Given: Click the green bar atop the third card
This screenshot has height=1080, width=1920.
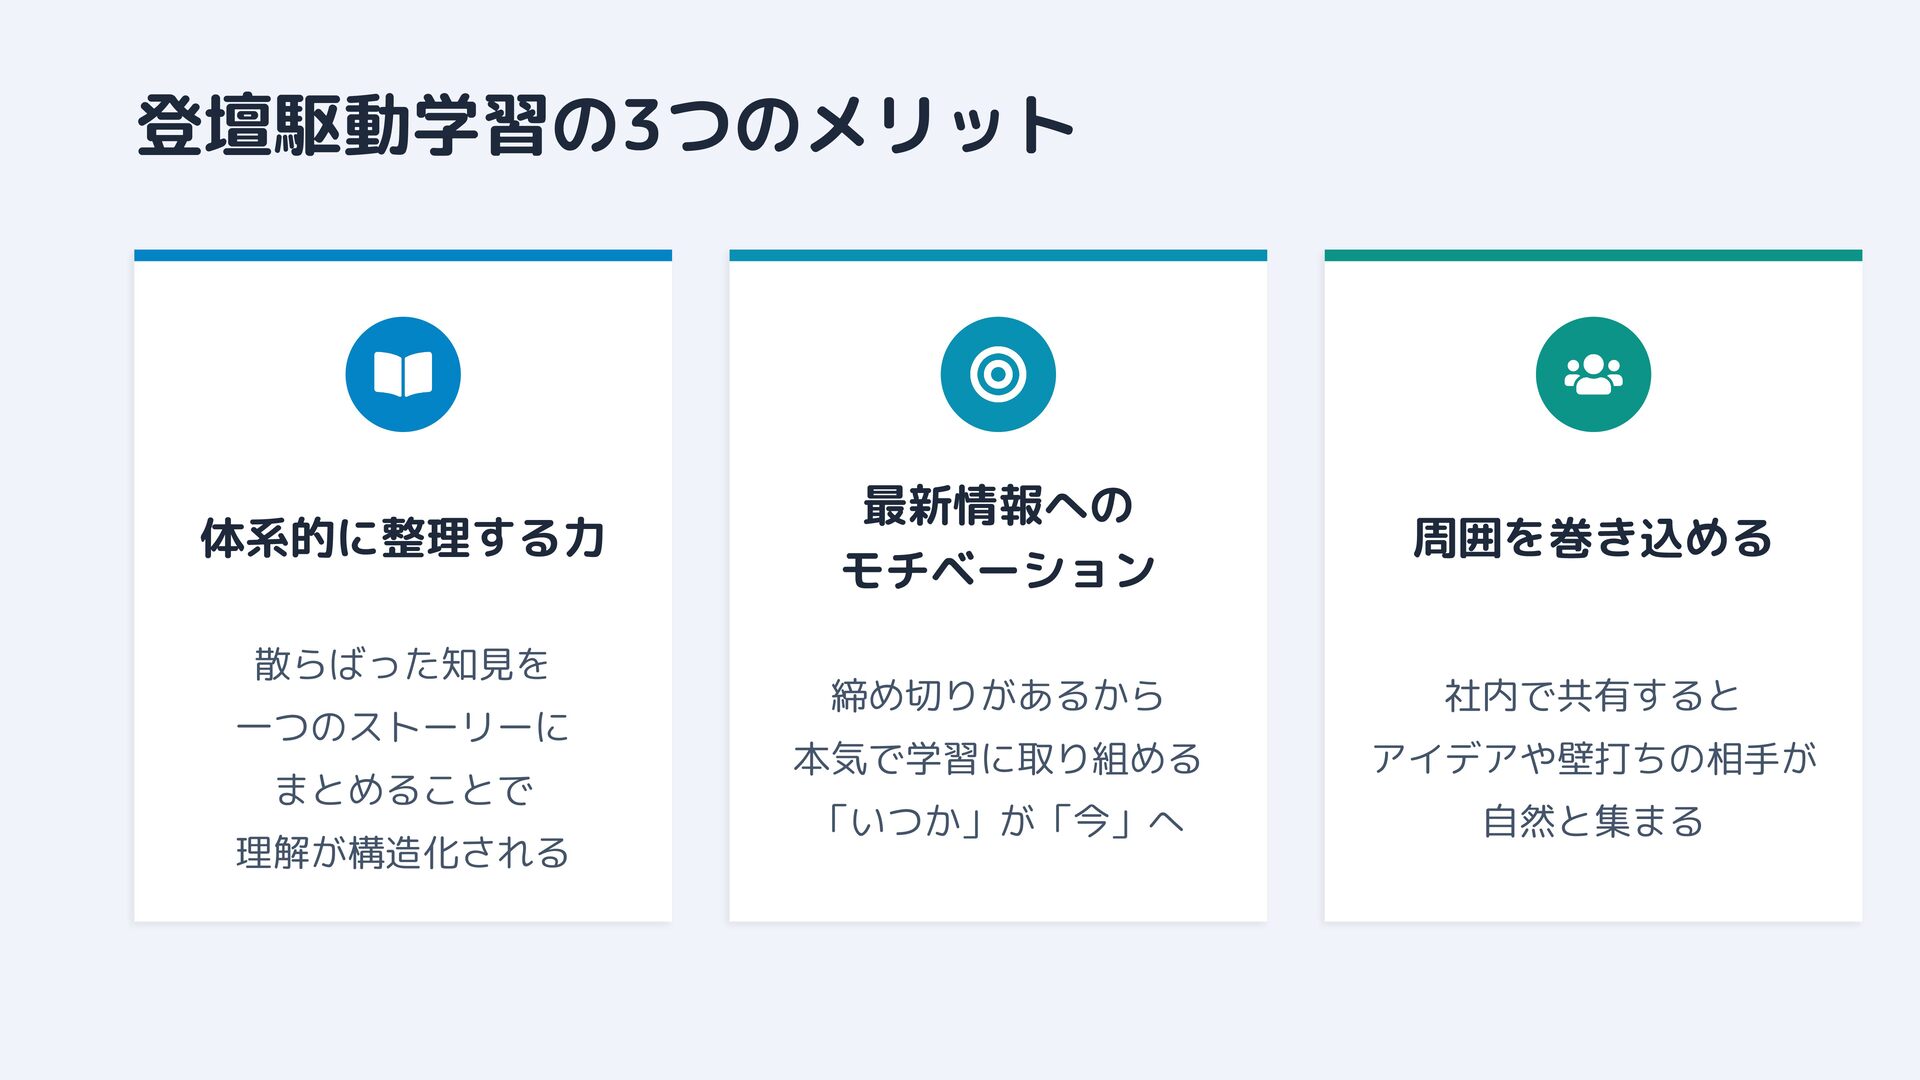Looking at the screenshot, I should (1593, 256).
